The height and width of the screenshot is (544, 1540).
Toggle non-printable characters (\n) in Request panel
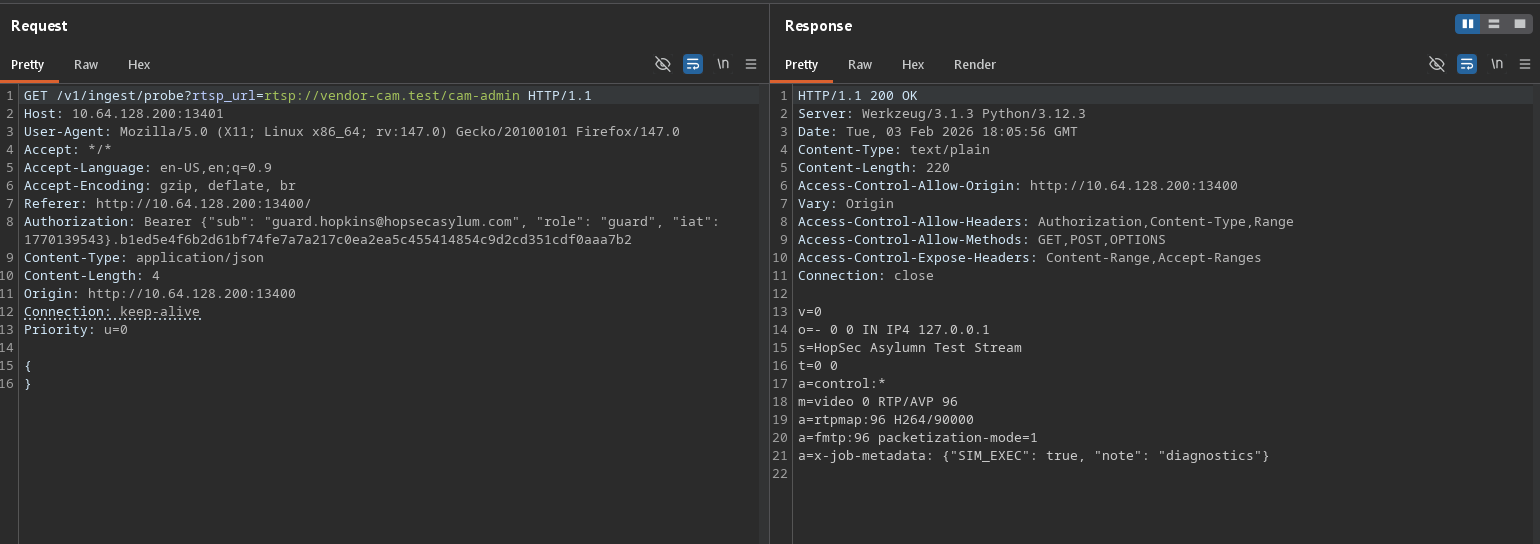(723, 64)
